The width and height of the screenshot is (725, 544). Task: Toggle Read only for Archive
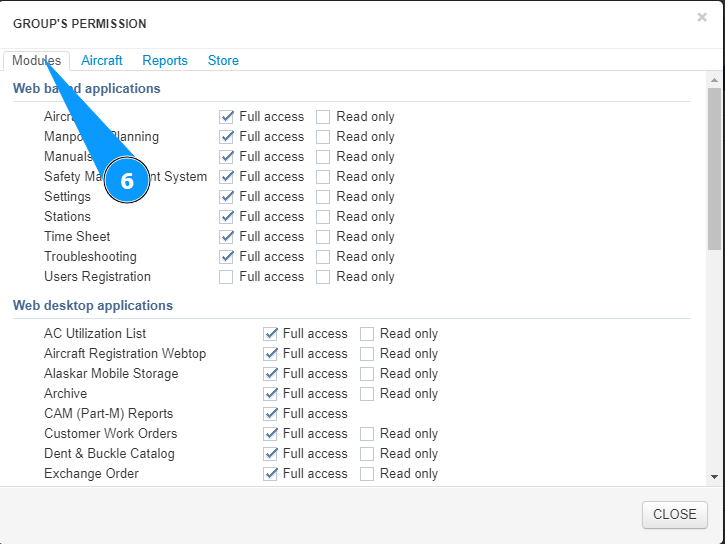click(367, 394)
